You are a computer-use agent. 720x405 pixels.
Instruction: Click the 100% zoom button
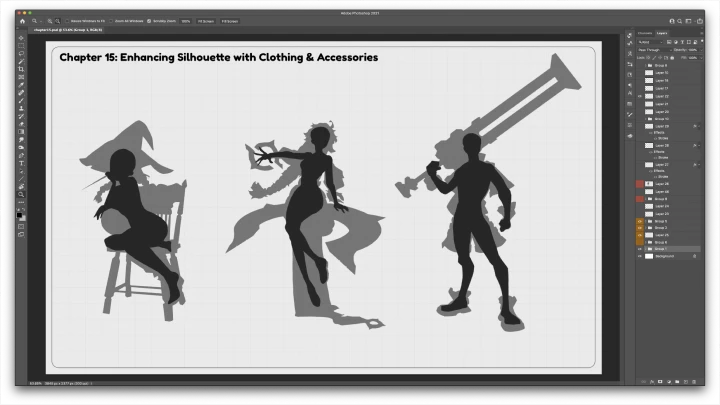click(186, 21)
